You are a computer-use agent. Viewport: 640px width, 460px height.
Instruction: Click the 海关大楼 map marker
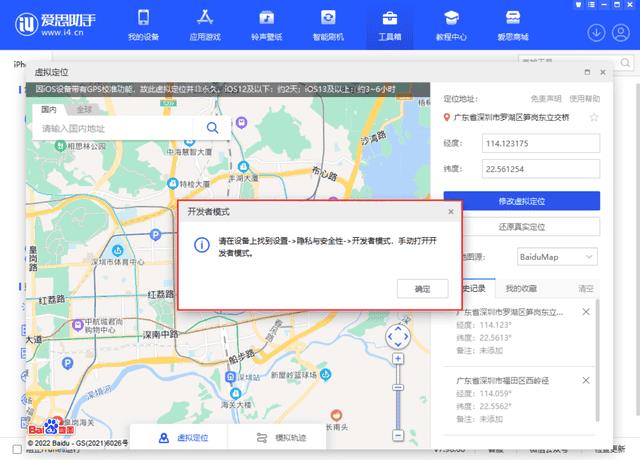point(236,393)
